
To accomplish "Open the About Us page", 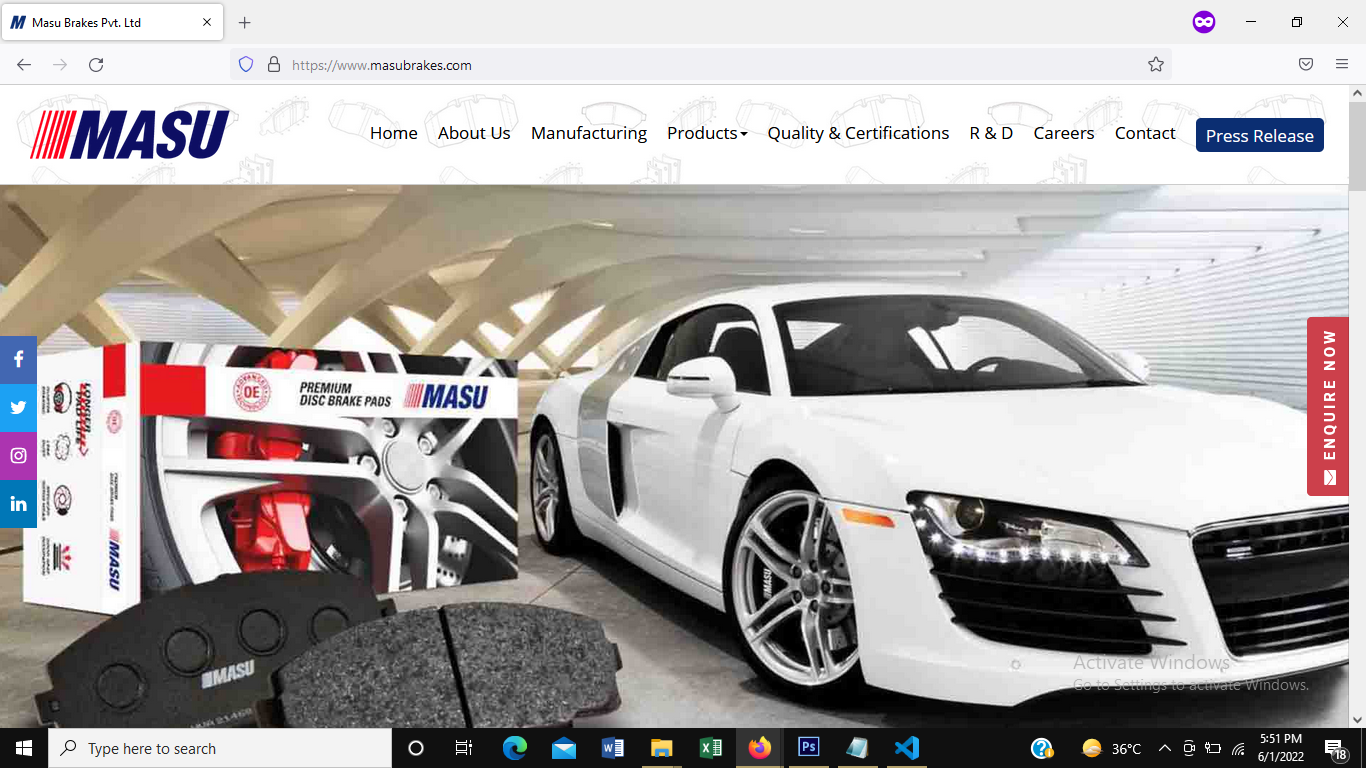I will point(474,133).
